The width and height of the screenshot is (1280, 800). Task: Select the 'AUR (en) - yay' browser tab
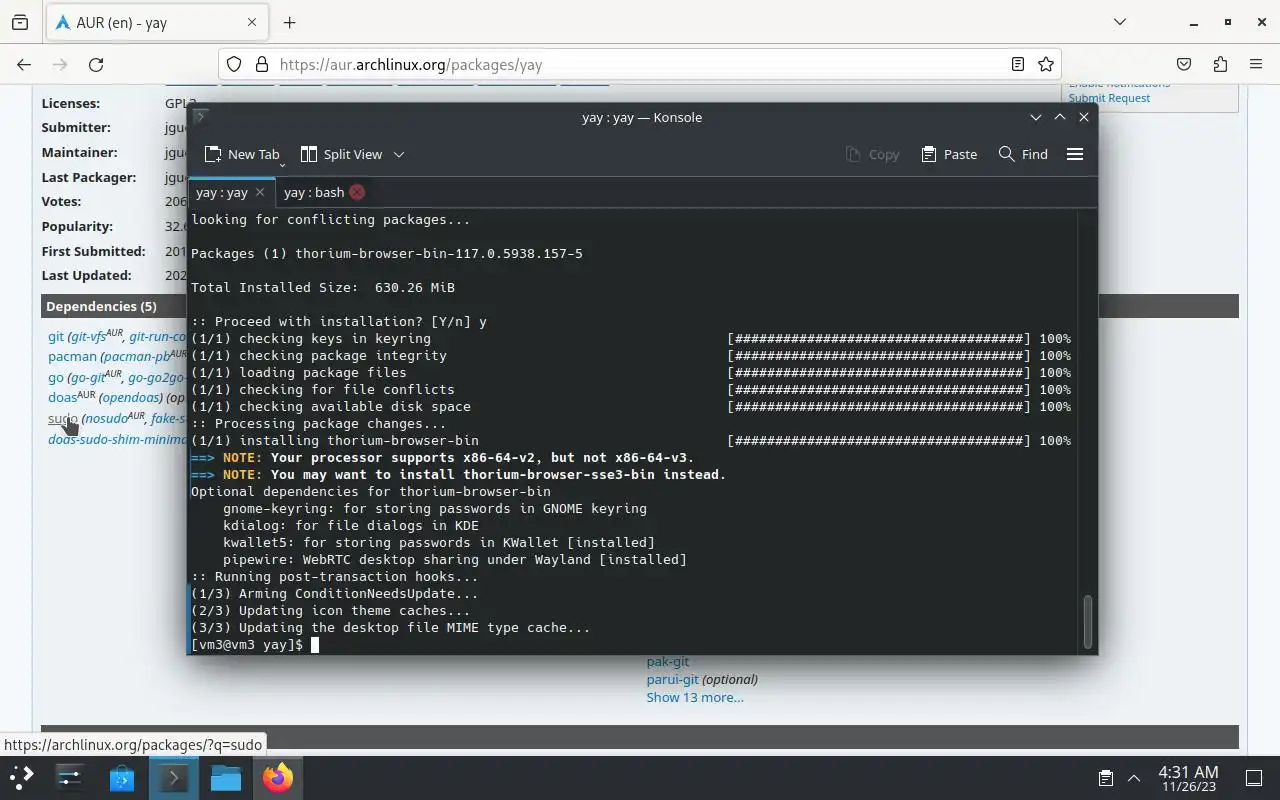point(156,22)
